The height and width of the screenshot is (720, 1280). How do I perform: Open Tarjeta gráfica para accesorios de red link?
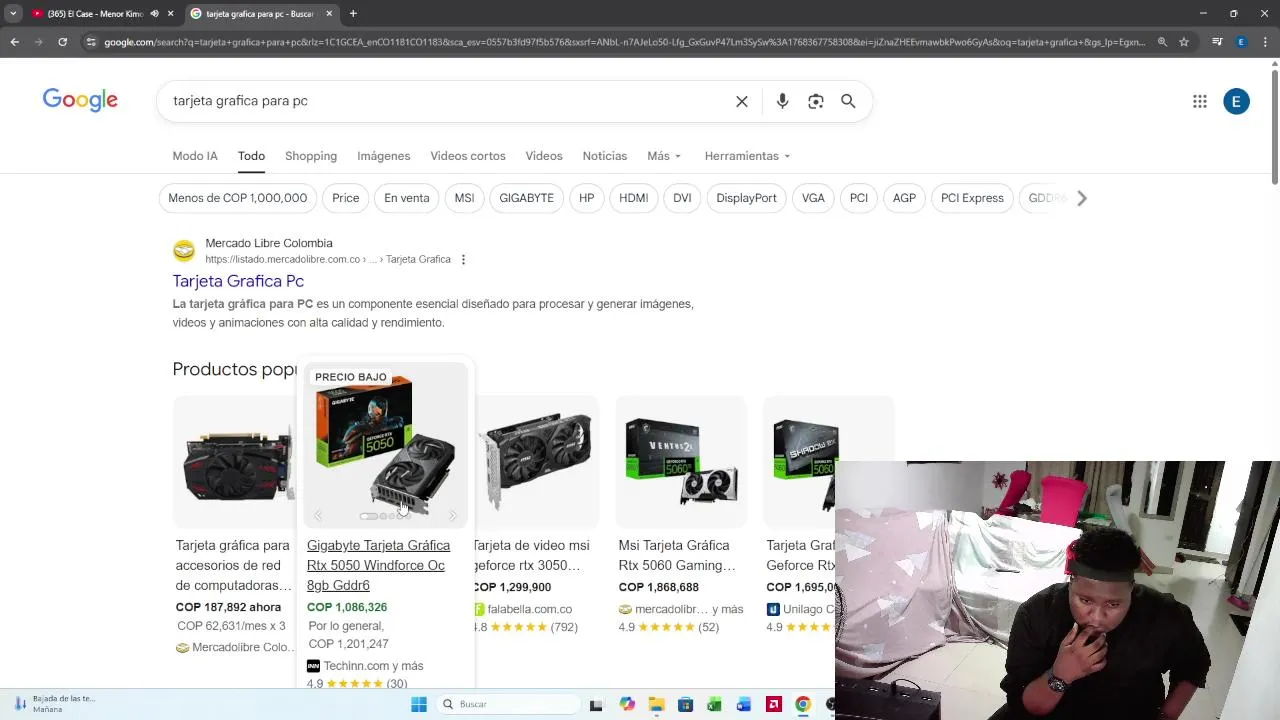pyautogui.click(x=233, y=565)
